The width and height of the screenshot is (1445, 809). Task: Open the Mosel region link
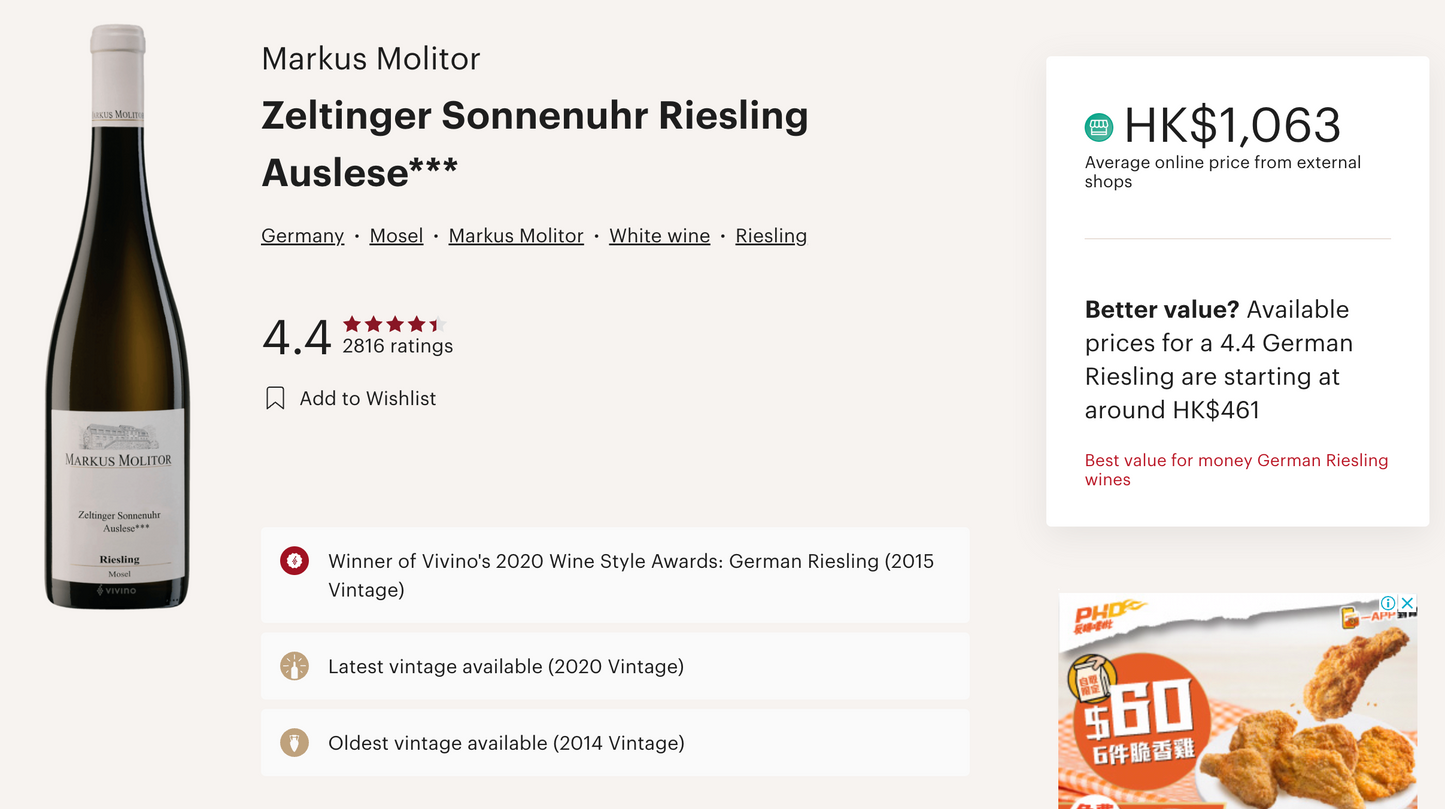click(396, 236)
